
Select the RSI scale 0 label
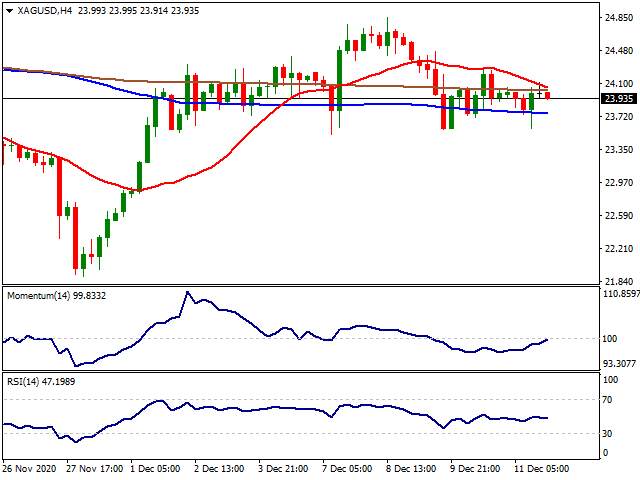point(605,453)
